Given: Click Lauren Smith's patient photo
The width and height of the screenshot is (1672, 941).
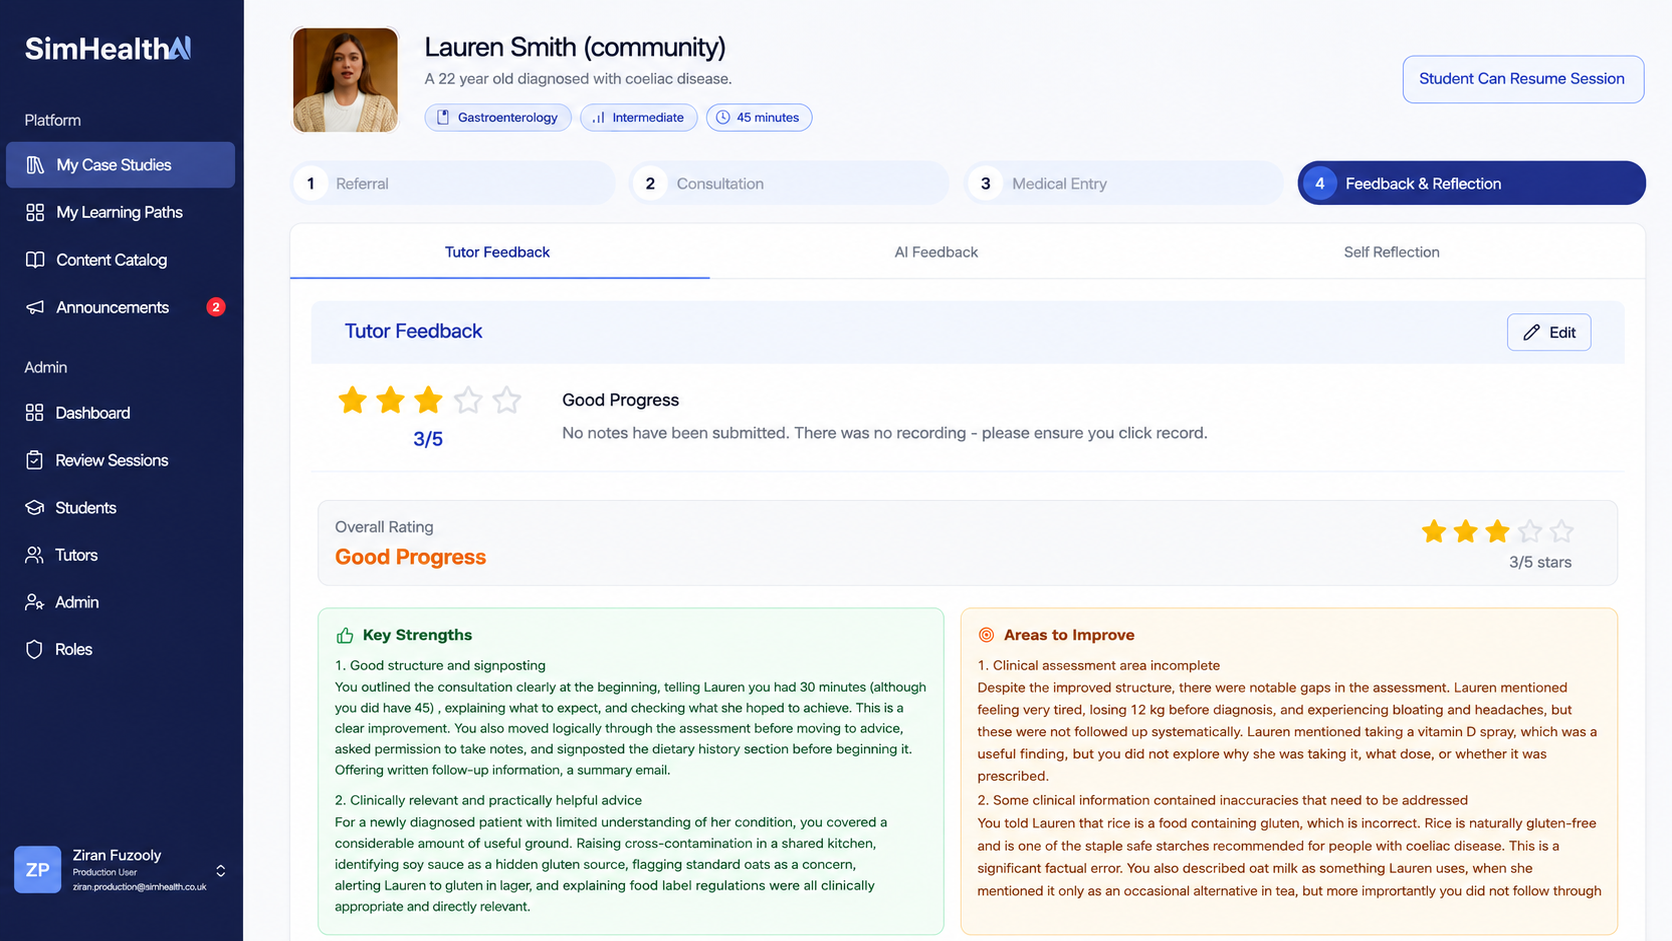Looking at the screenshot, I should (345, 80).
